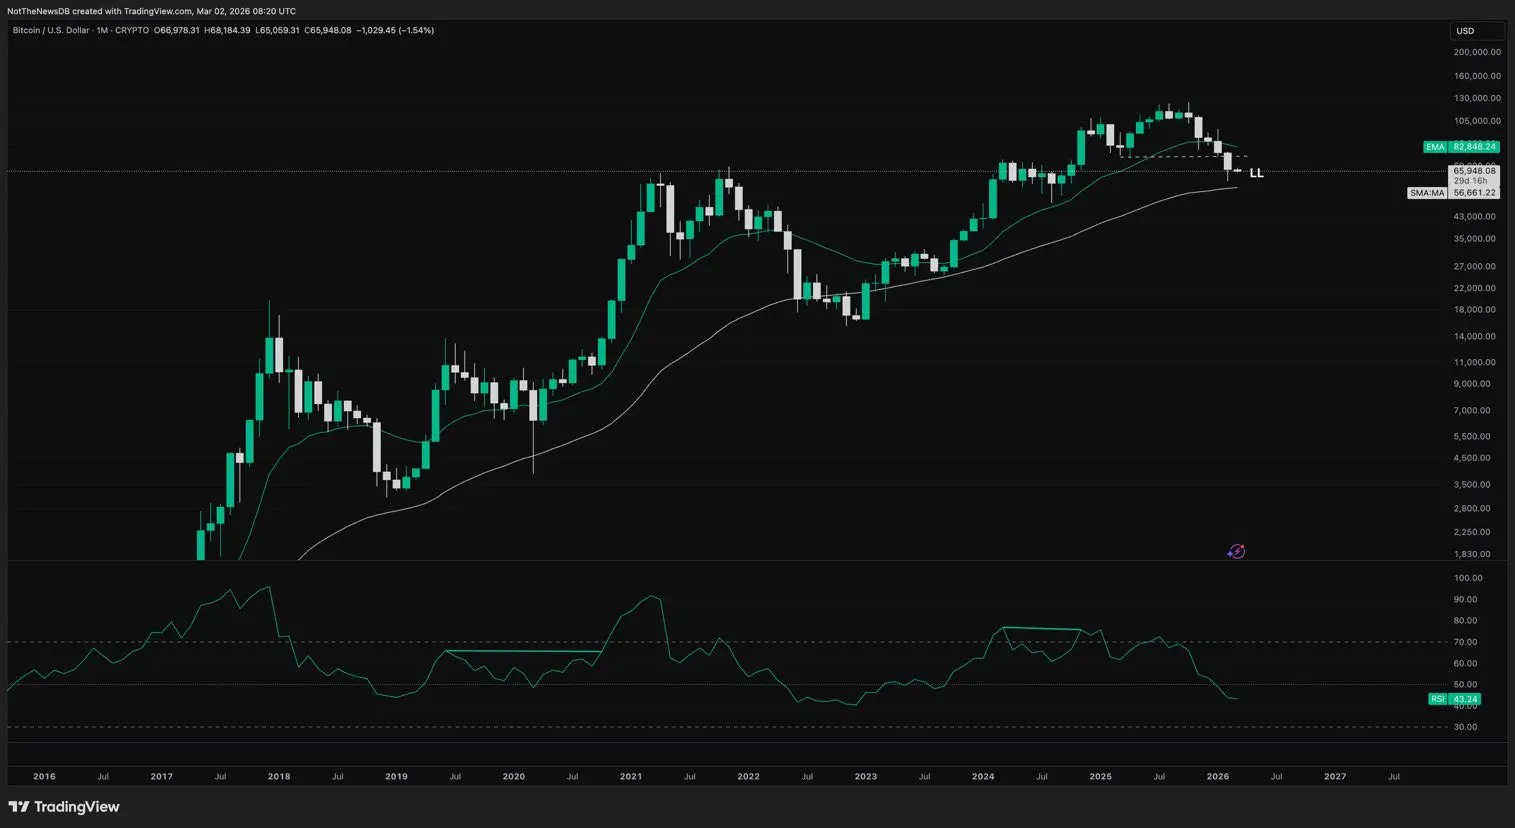Click the 27,000.00 price axis label

click(x=1475, y=266)
